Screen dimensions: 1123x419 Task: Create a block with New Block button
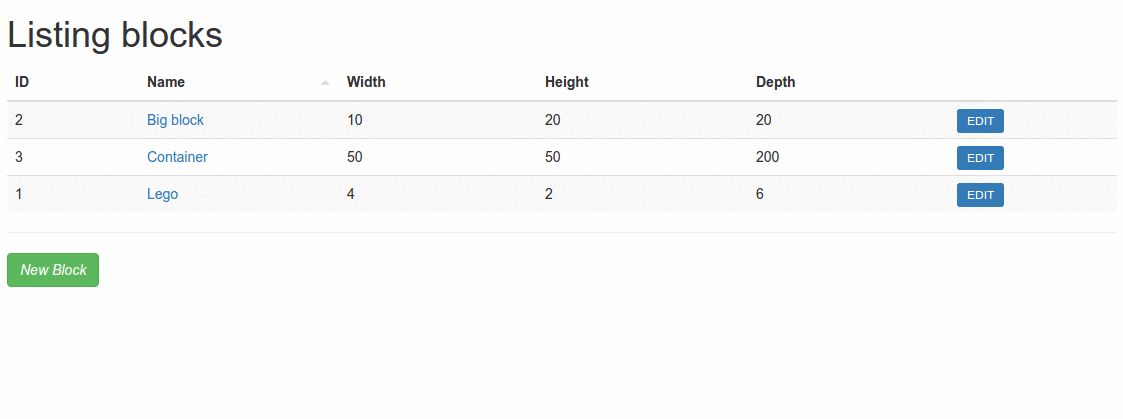click(53, 270)
